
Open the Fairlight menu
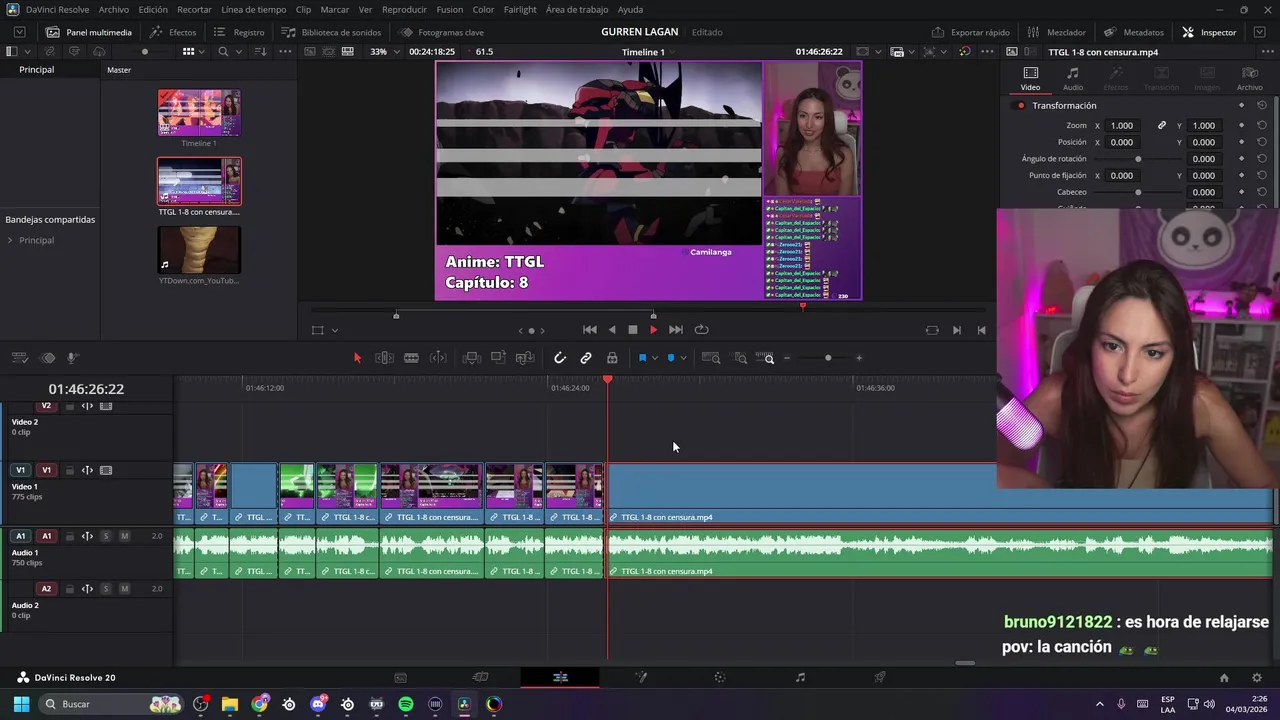(520, 9)
